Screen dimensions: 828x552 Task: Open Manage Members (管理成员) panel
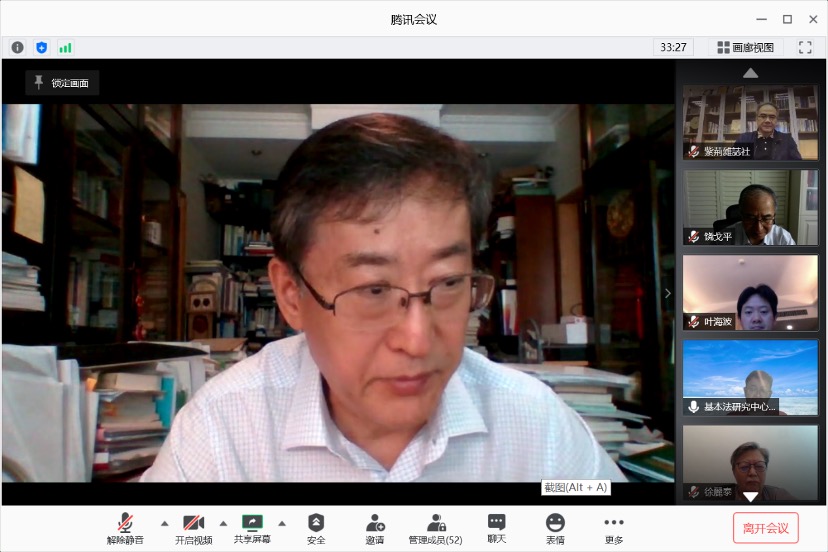coord(435,527)
